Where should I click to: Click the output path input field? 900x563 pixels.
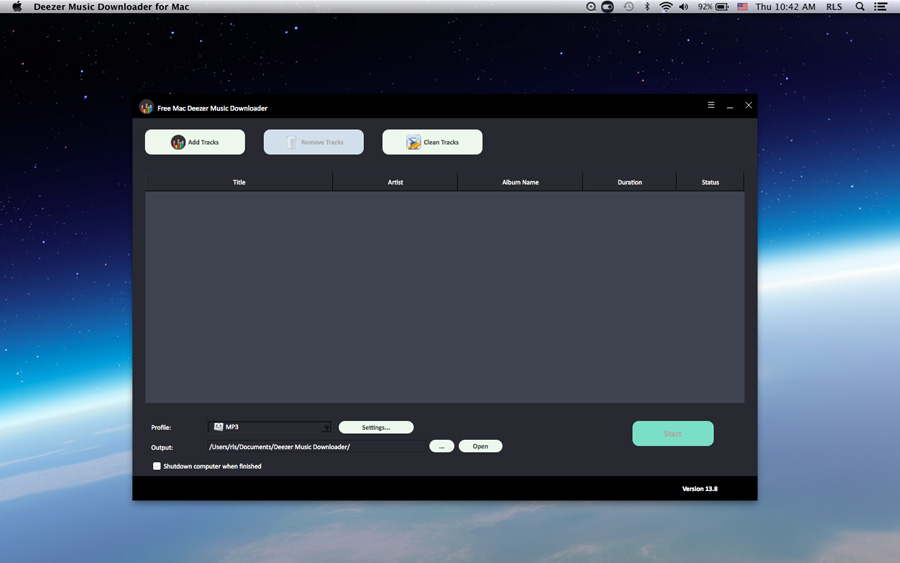point(316,446)
